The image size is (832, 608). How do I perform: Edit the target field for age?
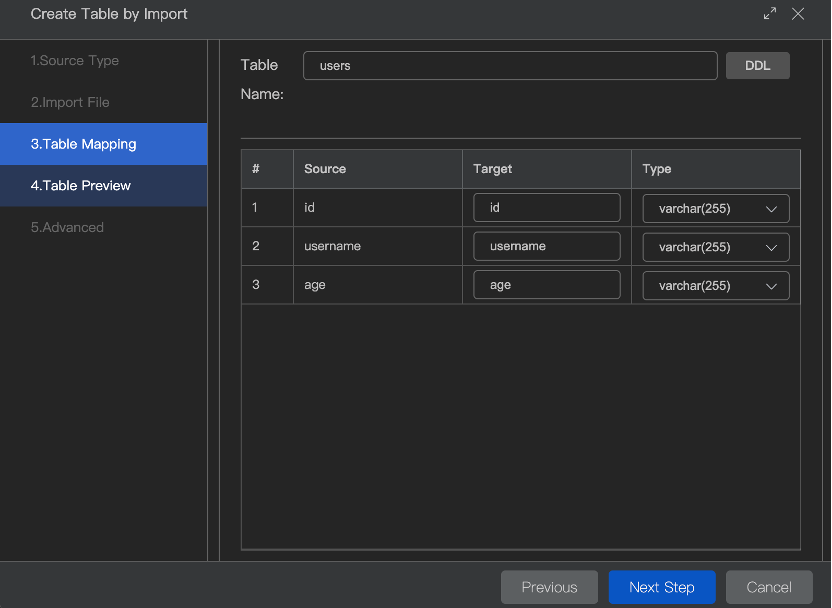(x=546, y=285)
